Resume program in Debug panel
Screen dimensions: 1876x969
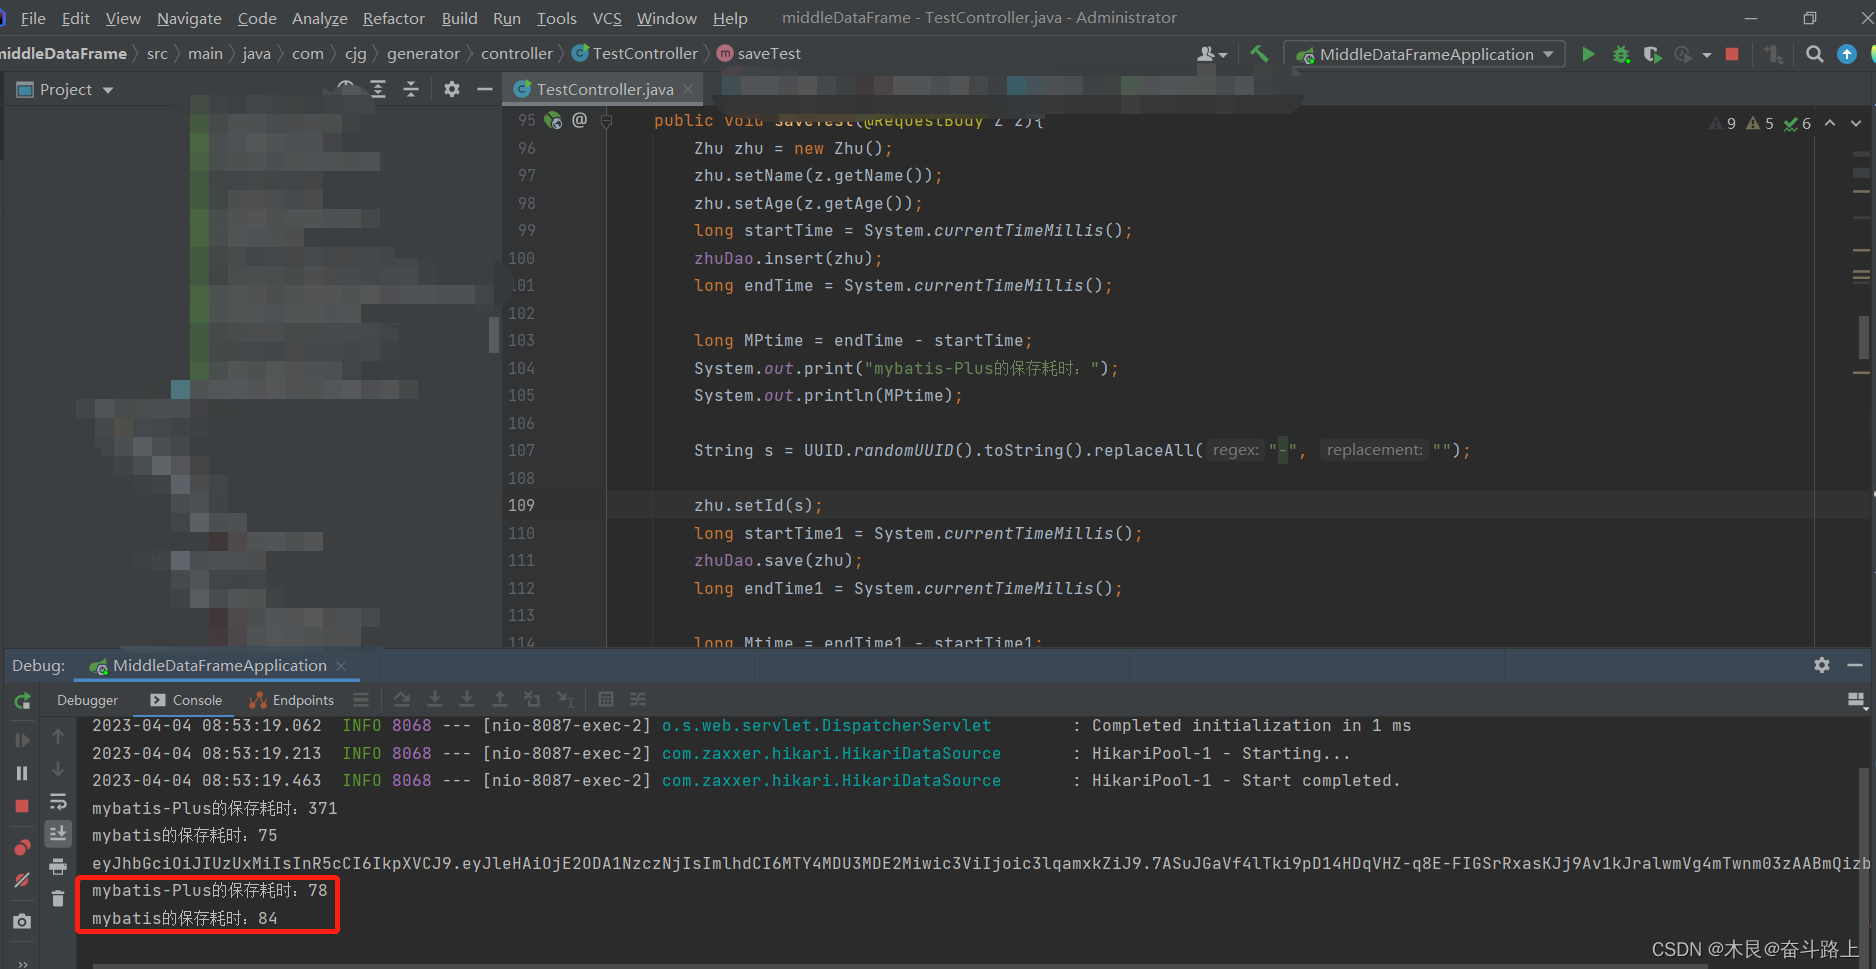click(x=22, y=740)
